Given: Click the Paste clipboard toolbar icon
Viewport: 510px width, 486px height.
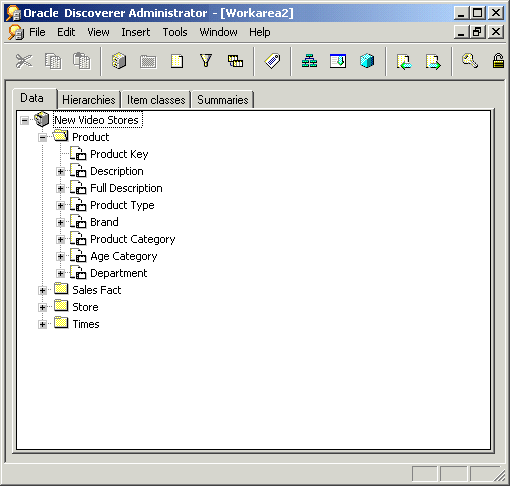Looking at the screenshot, I should pos(82,61).
